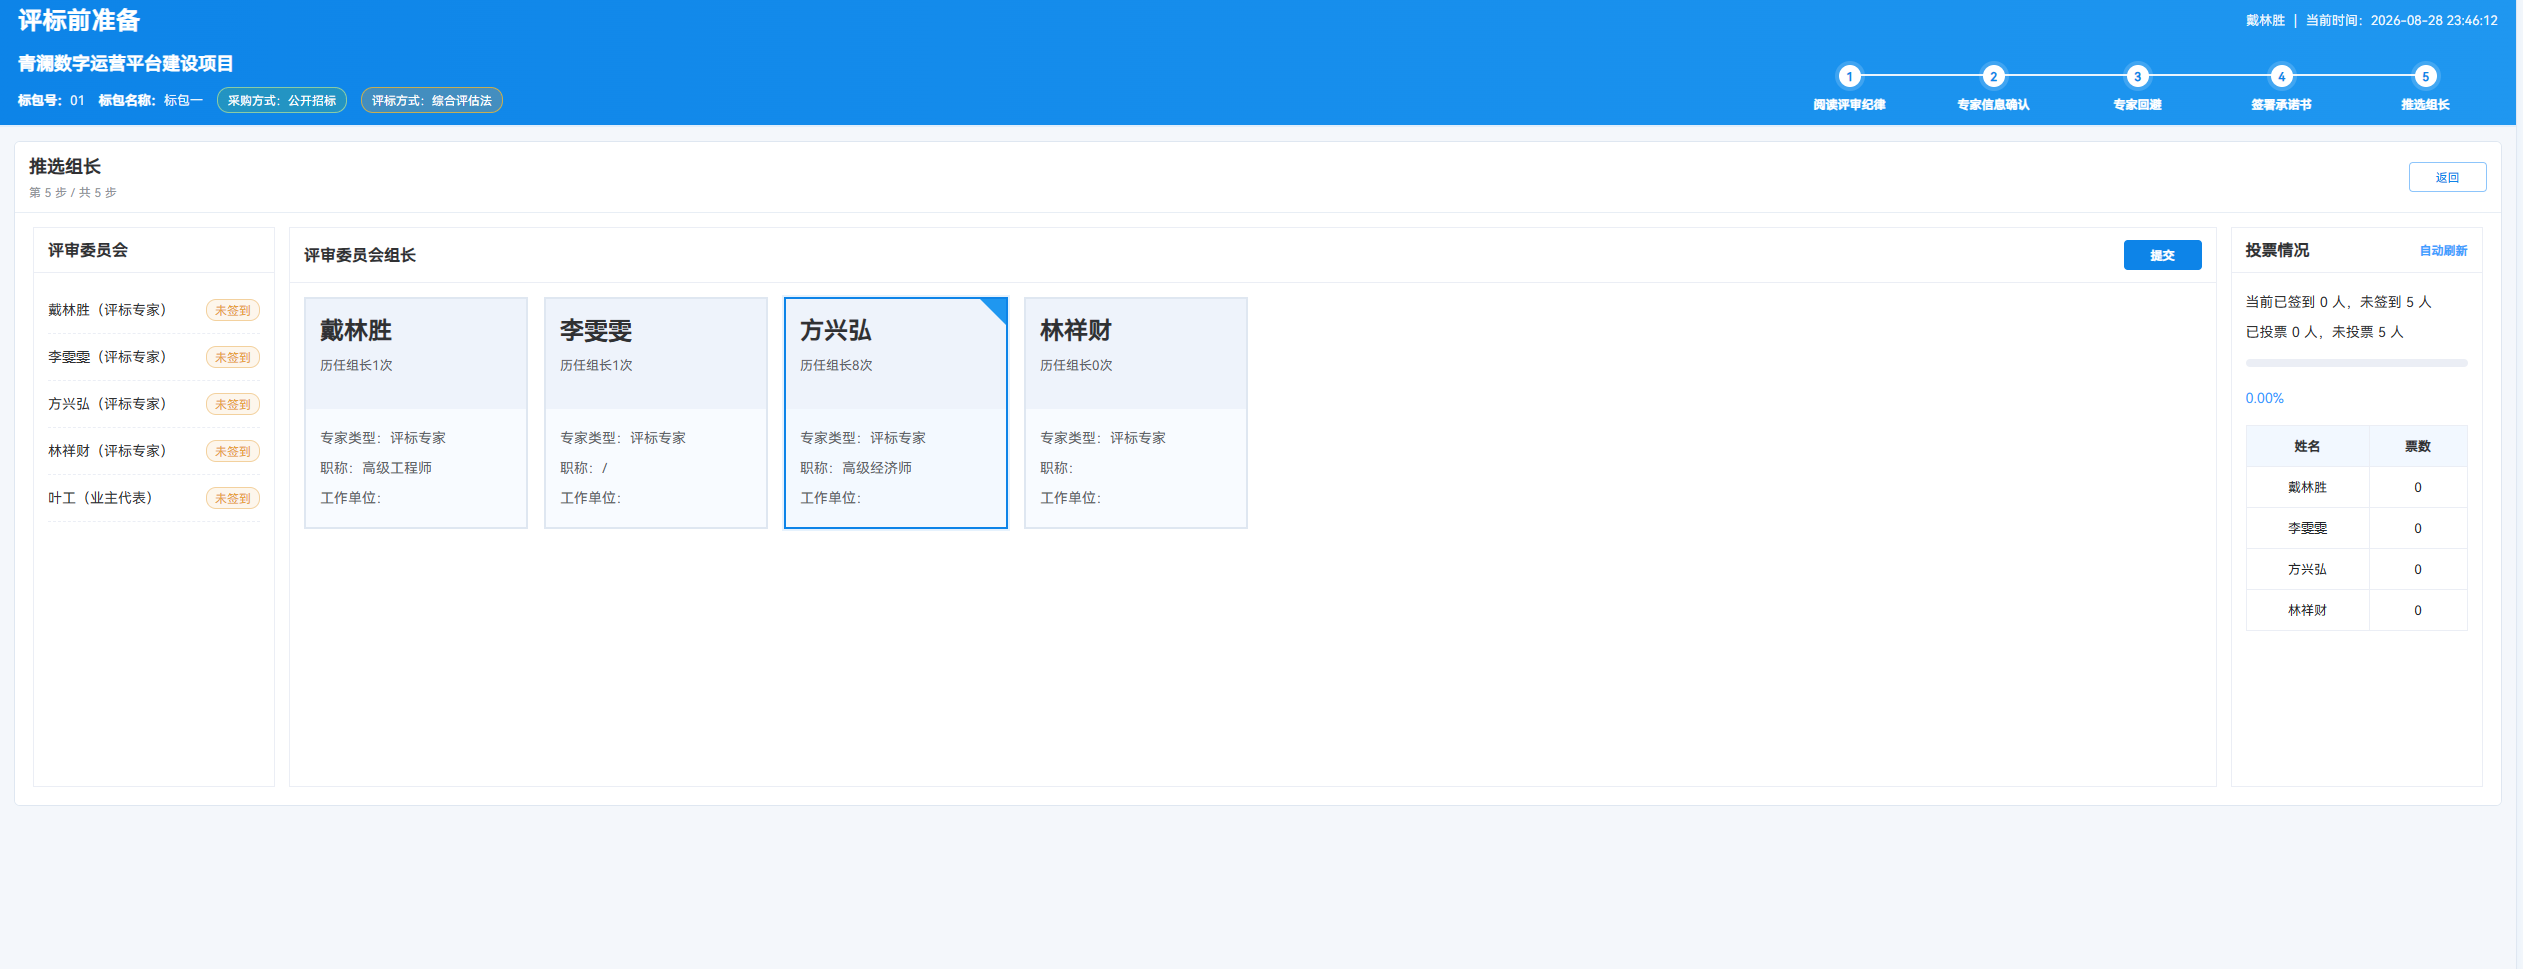The image size is (2523, 969).
Task: Click the 评标方式: 综合评估法 tag
Action: pyautogui.click(x=432, y=100)
